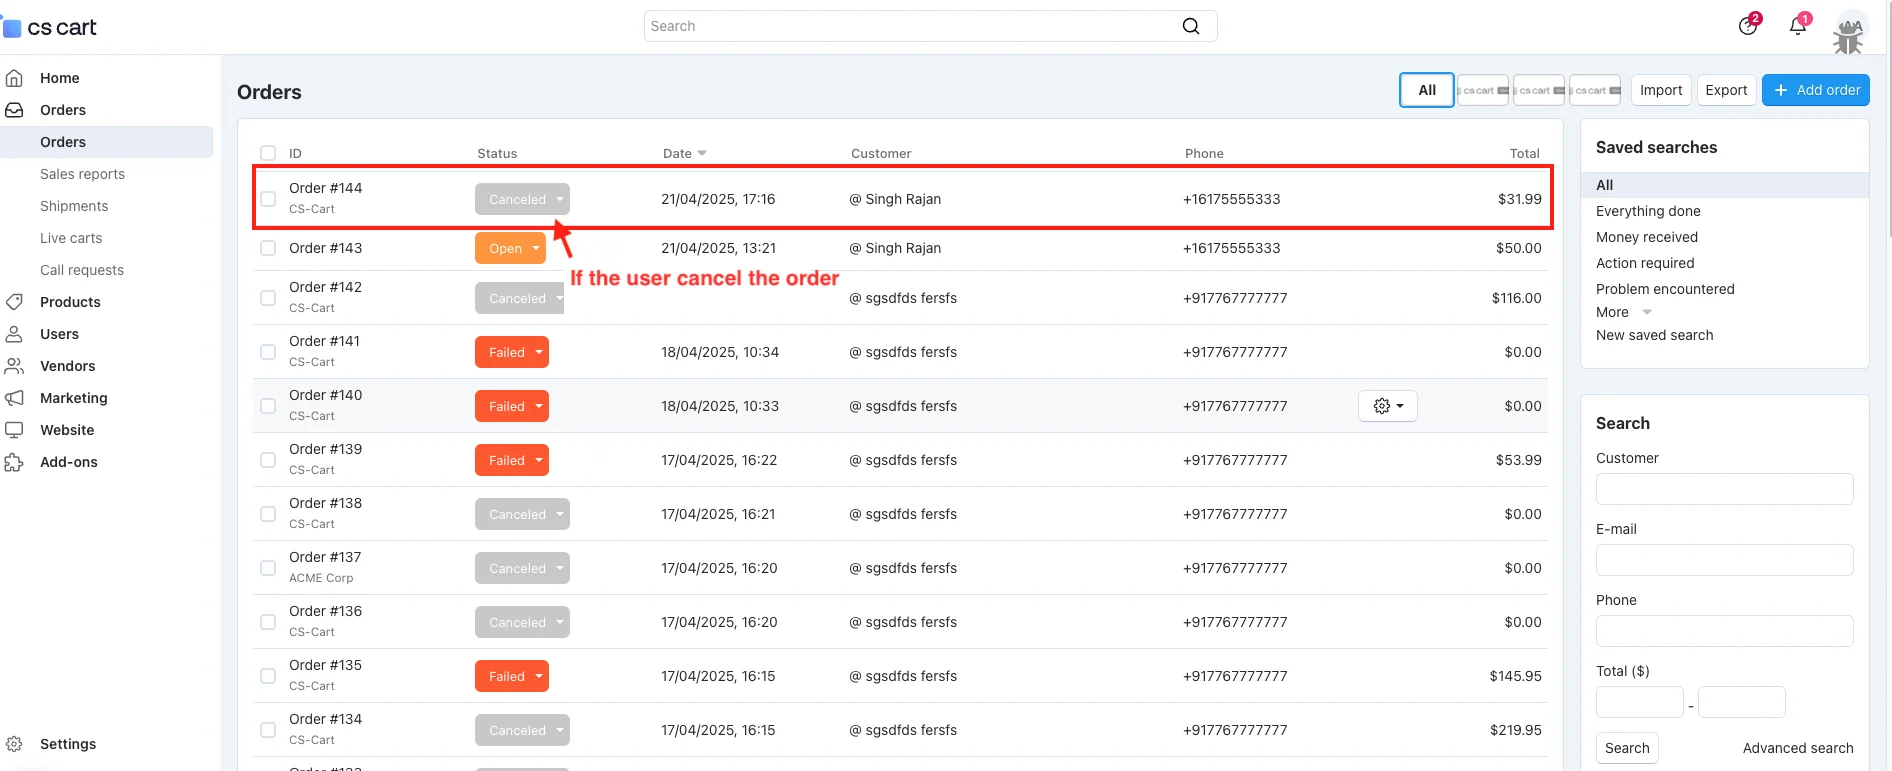
Task: Open the Advanced search link
Action: 1797,748
